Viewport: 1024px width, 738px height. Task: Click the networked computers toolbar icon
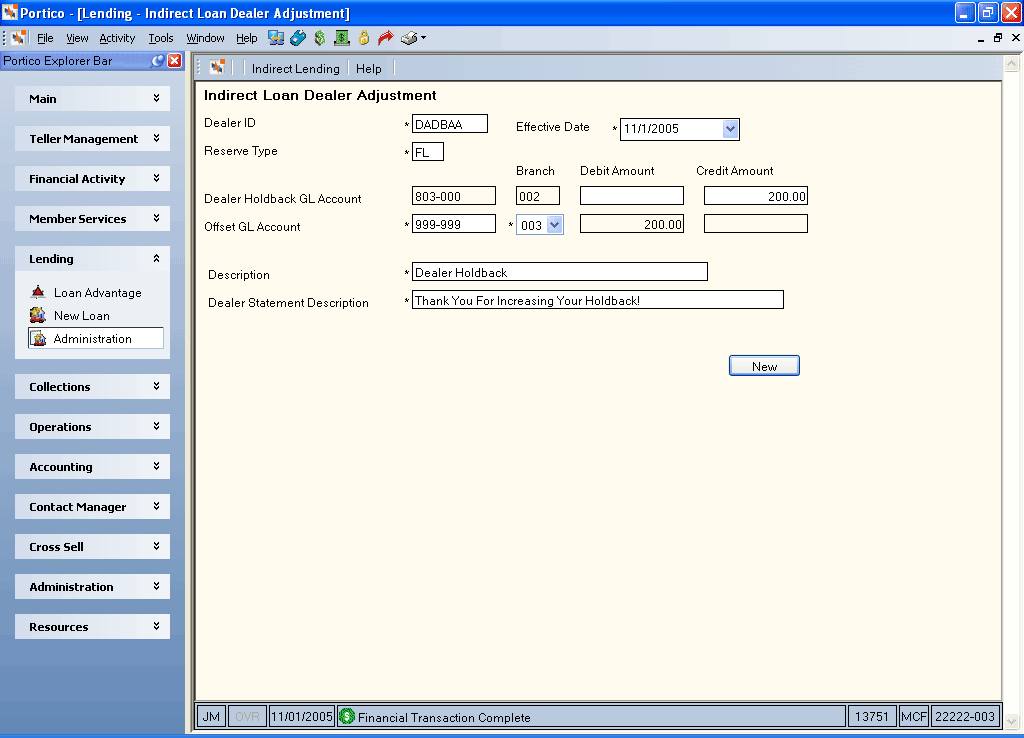click(276, 38)
